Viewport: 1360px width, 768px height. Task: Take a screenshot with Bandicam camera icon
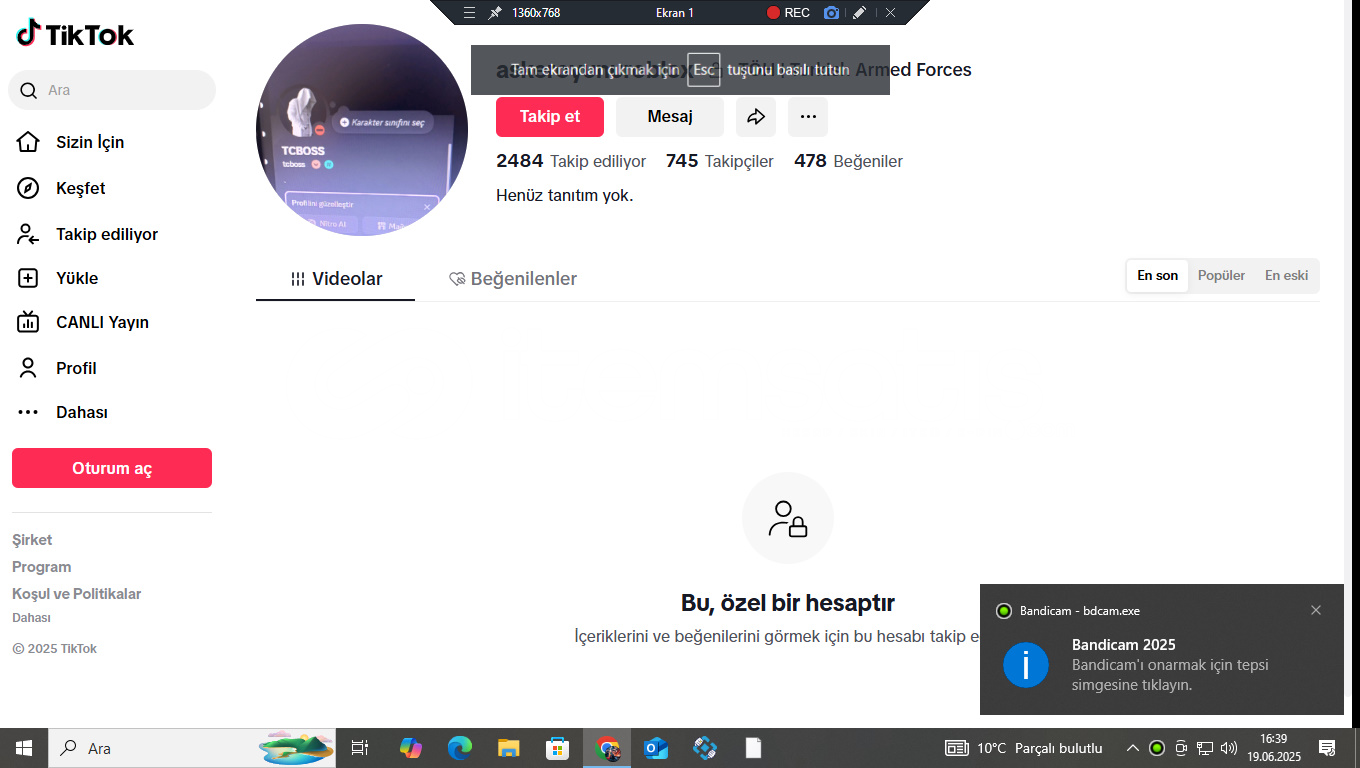(x=831, y=13)
